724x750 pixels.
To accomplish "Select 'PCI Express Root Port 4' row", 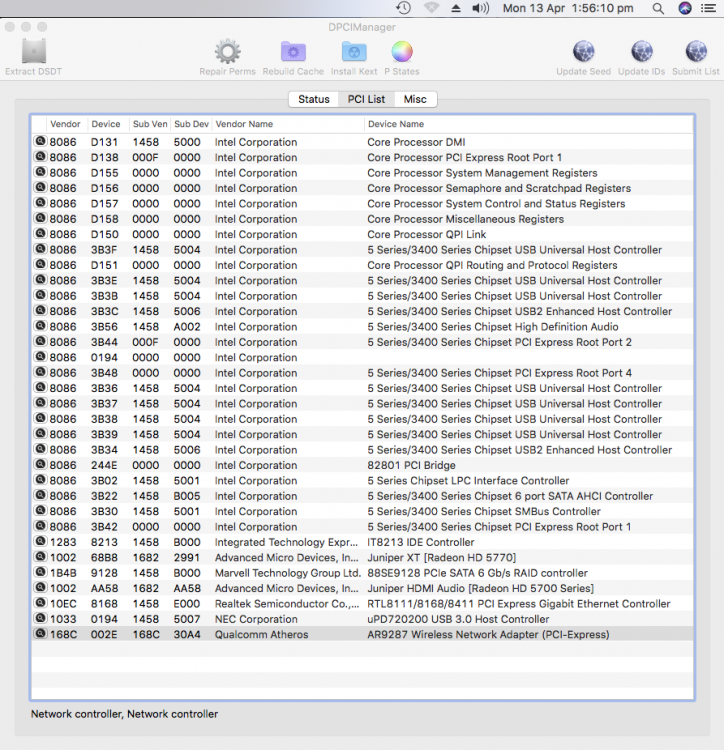I will (362, 373).
